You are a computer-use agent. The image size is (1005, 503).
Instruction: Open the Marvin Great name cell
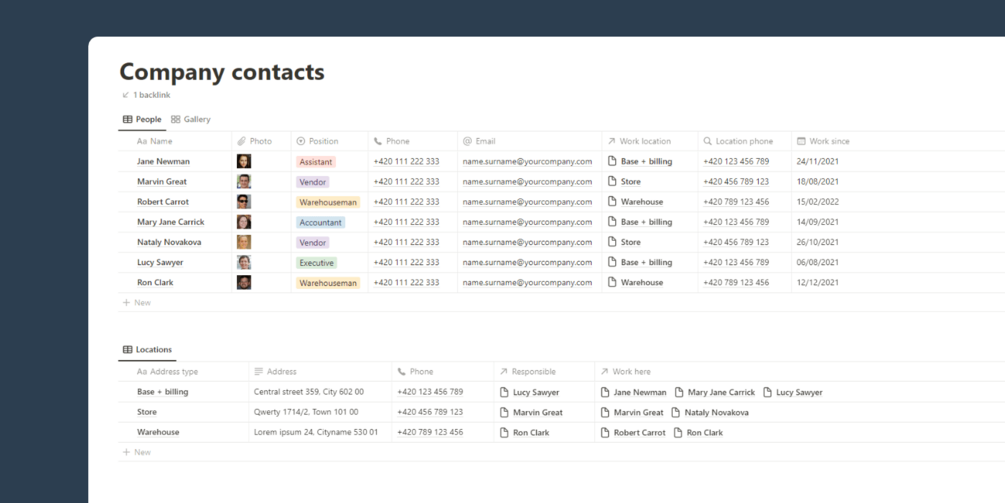point(162,182)
